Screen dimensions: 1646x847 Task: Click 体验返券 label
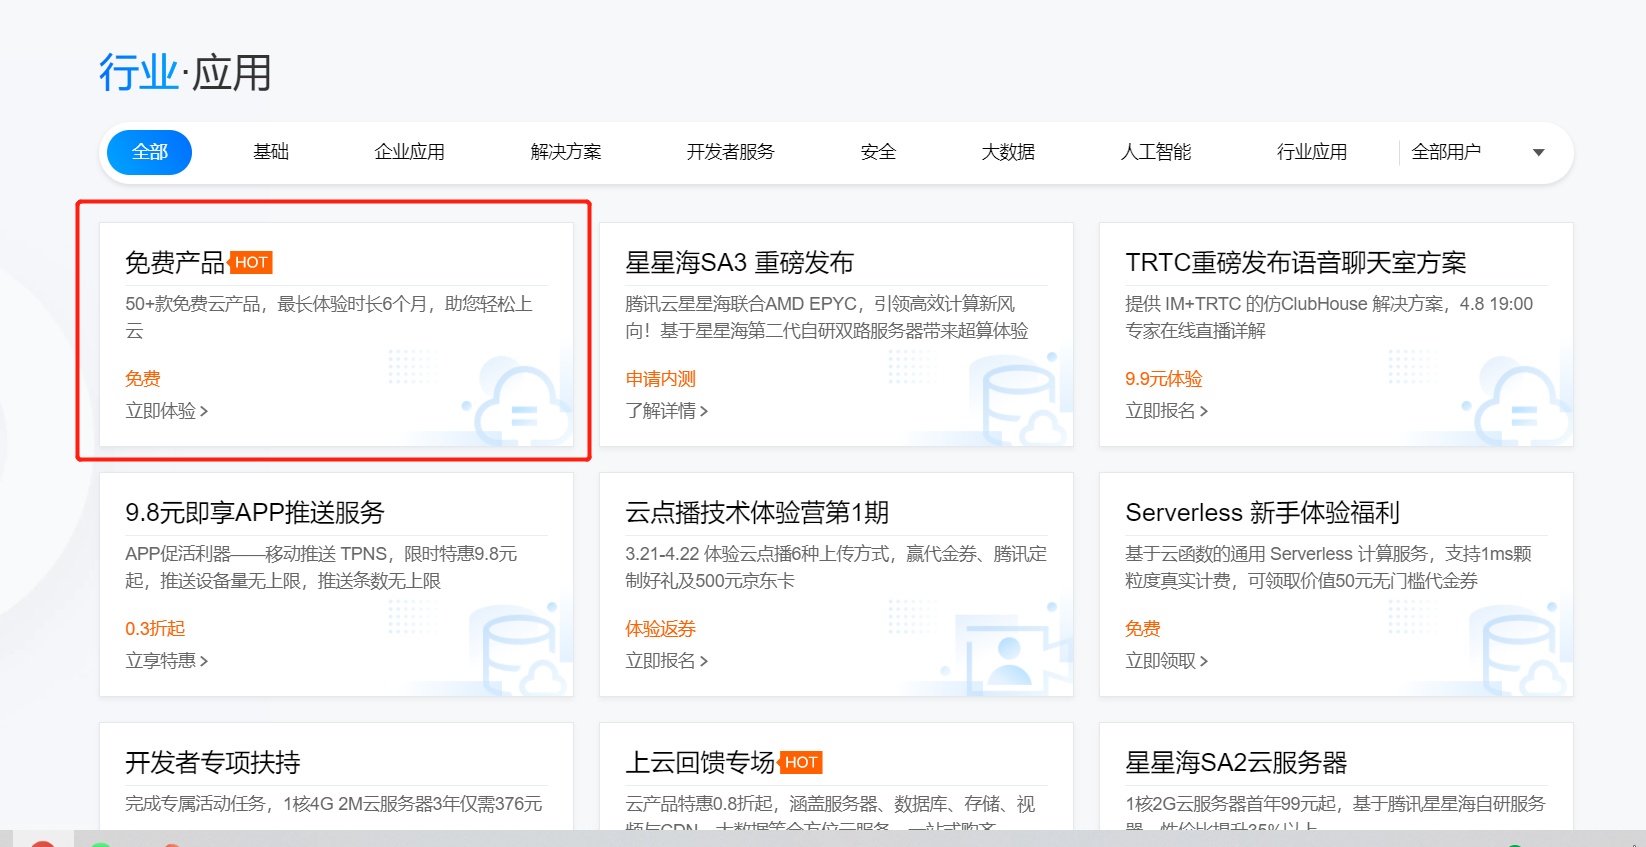point(660,629)
